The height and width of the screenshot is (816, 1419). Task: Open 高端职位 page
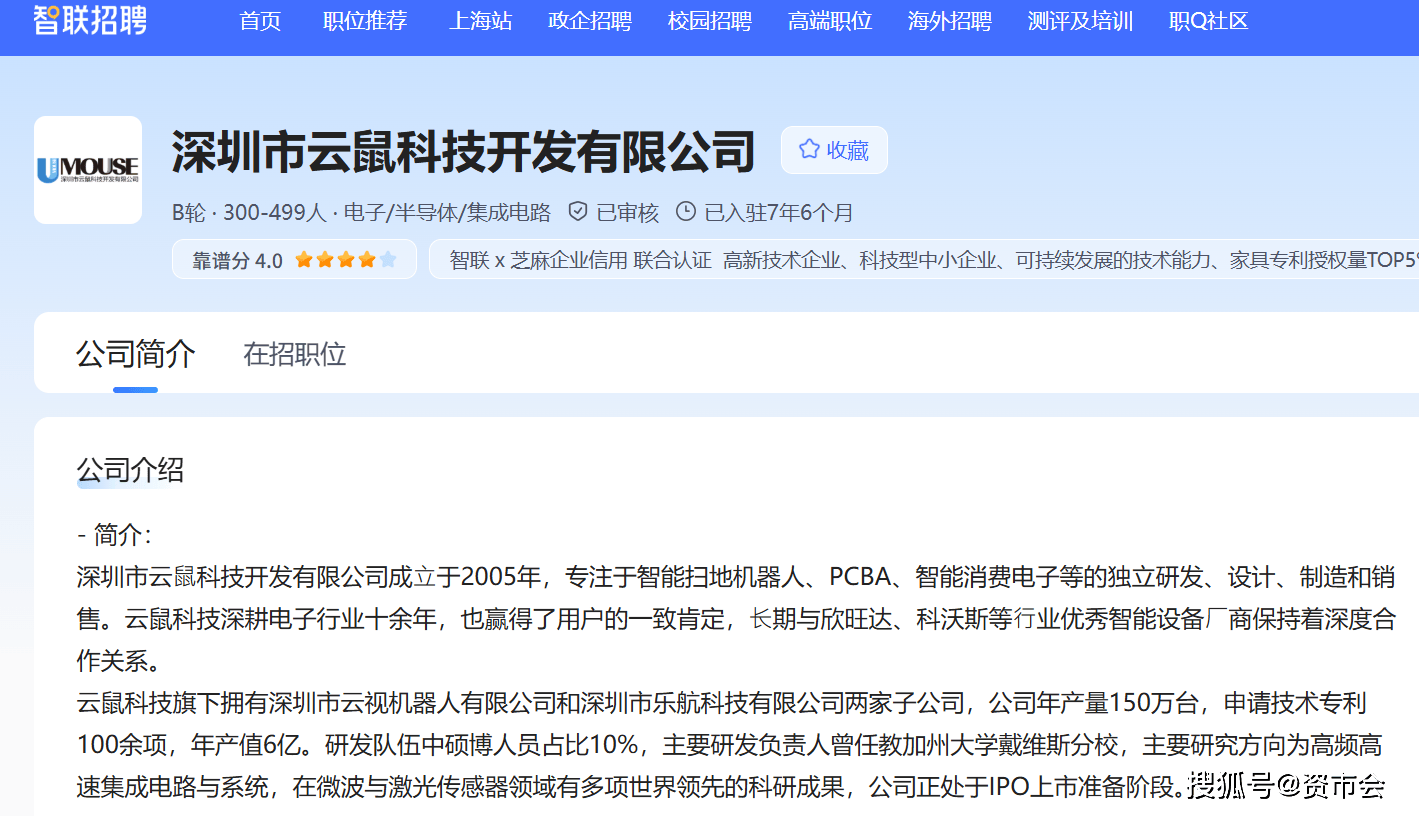[x=830, y=21]
